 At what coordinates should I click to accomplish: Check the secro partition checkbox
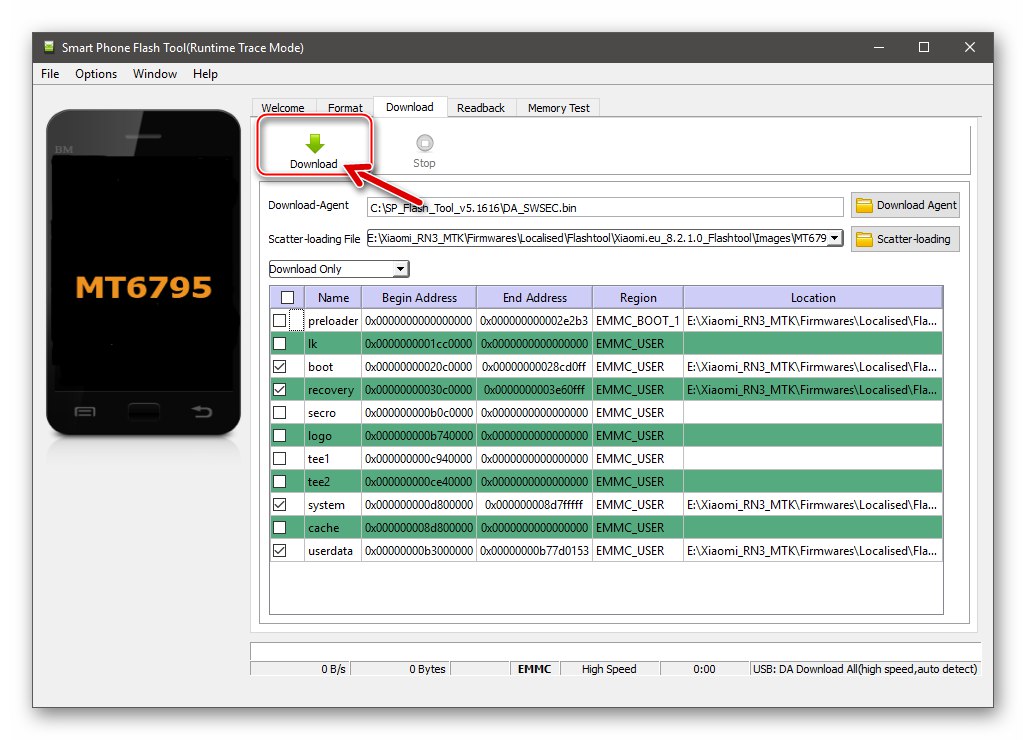click(x=279, y=412)
